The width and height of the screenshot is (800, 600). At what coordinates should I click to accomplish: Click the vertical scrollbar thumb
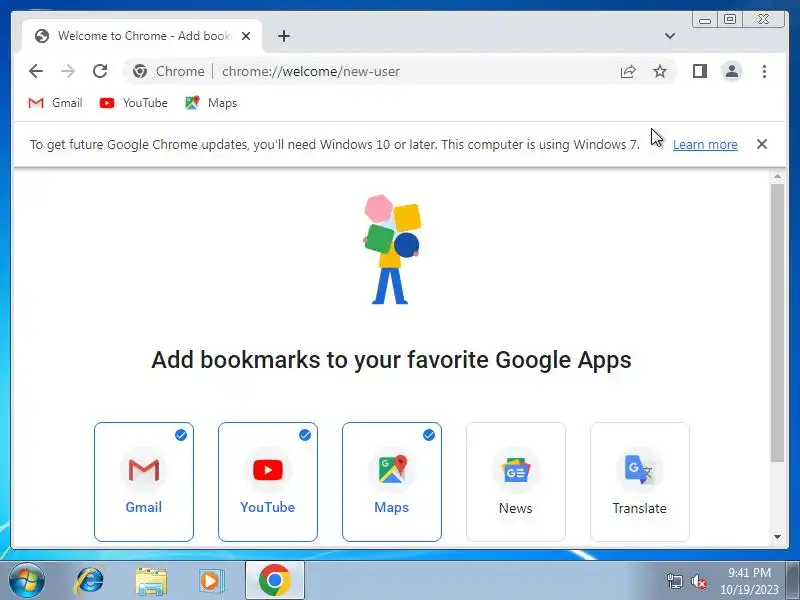click(777, 322)
